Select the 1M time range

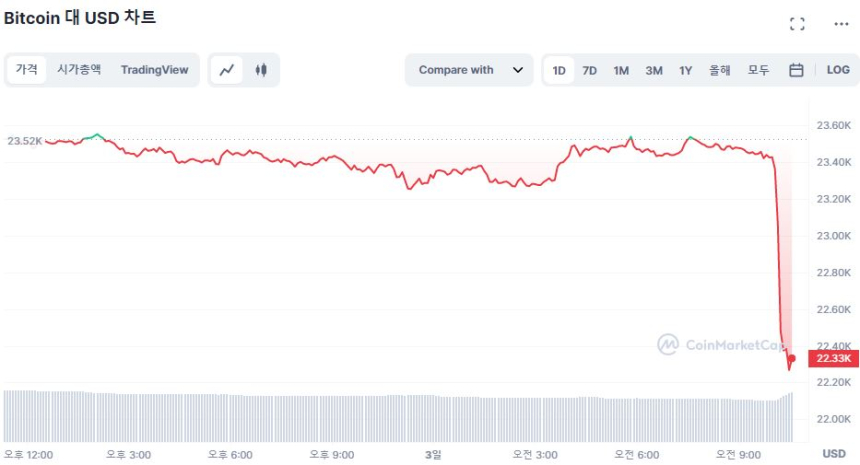tap(621, 70)
